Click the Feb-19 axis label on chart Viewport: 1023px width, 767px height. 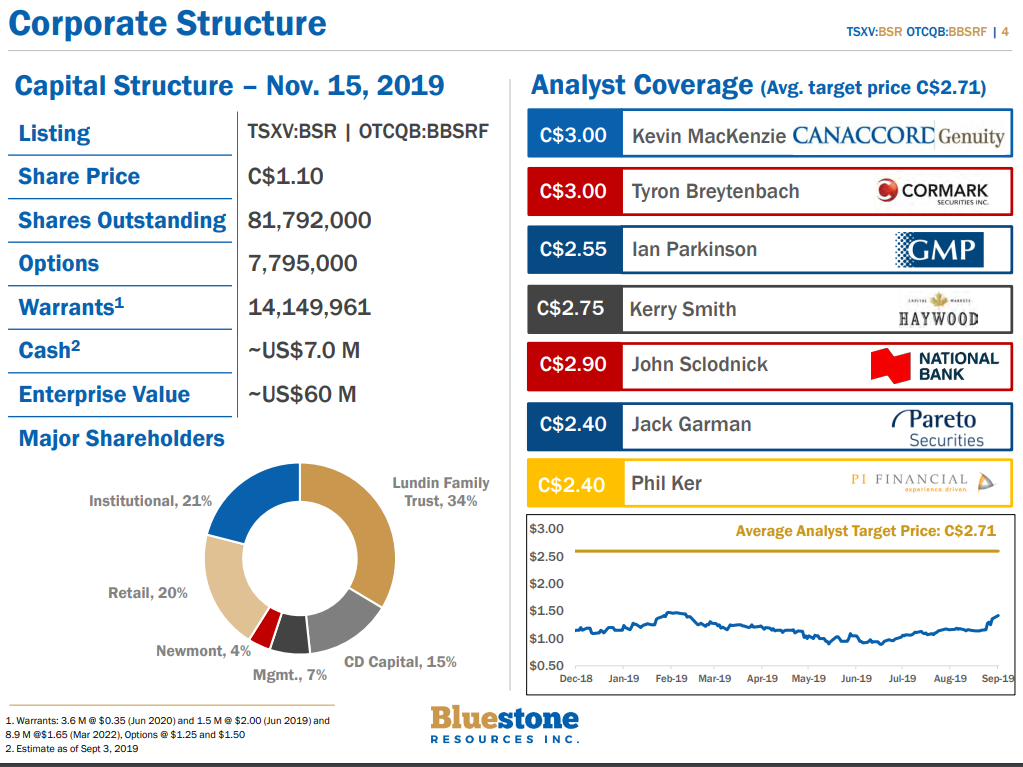coord(671,678)
